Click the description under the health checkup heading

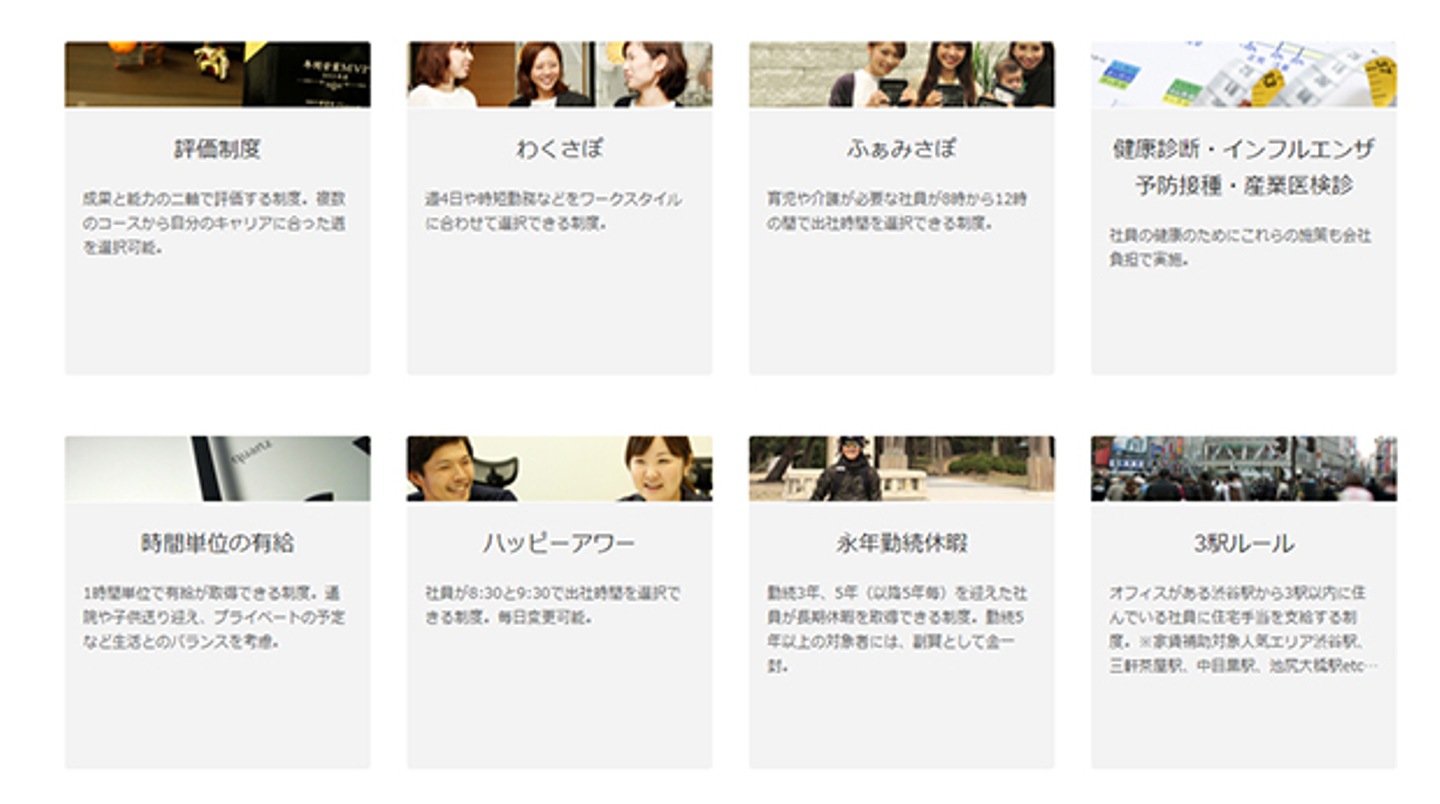pos(1240,247)
